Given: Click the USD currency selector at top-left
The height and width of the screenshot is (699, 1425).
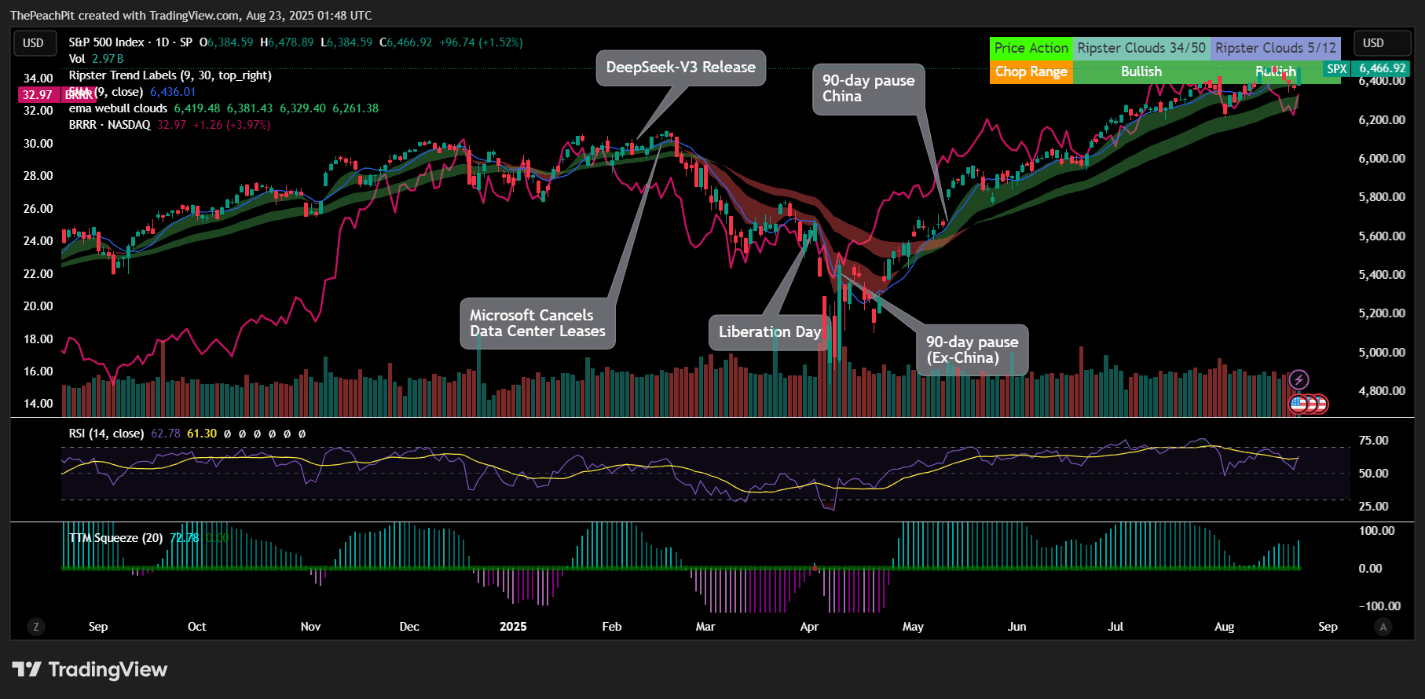Looking at the screenshot, I should tap(34, 43).
